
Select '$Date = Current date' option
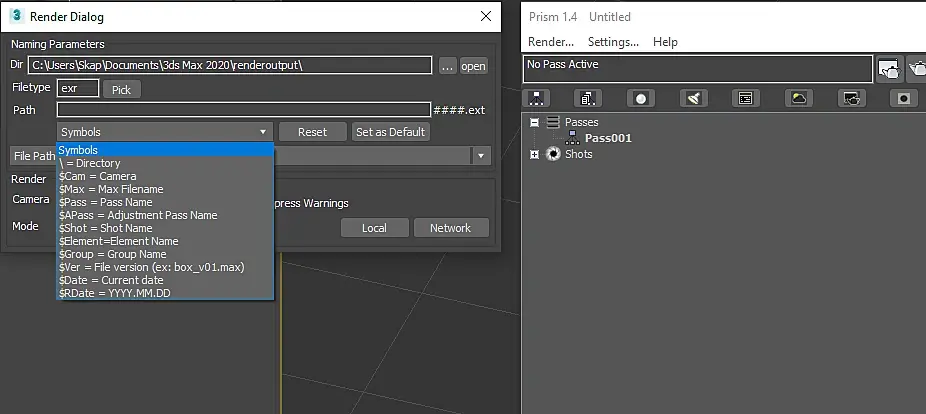165,280
